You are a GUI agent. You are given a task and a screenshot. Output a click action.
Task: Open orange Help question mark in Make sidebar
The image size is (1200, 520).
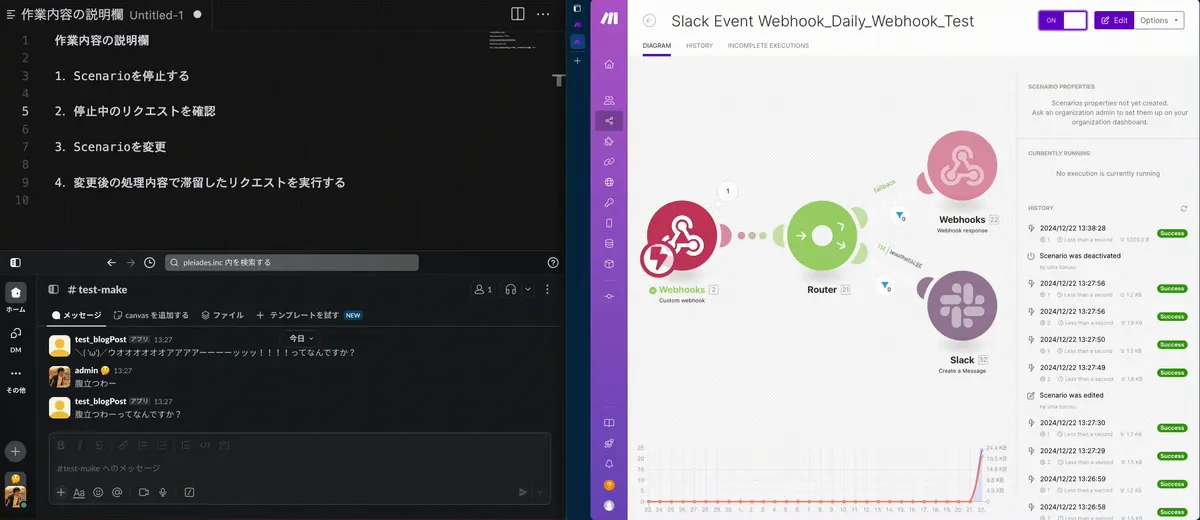point(609,485)
